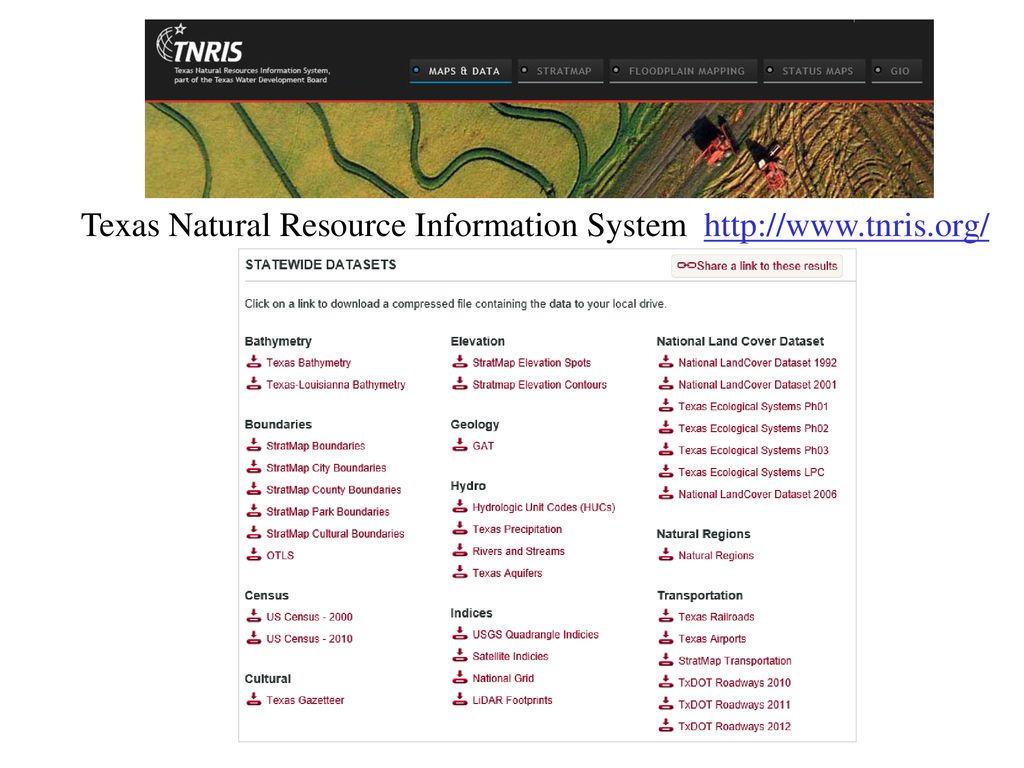Click the TNRIS logo
This screenshot has width=1024, height=768.
(x=199, y=44)
